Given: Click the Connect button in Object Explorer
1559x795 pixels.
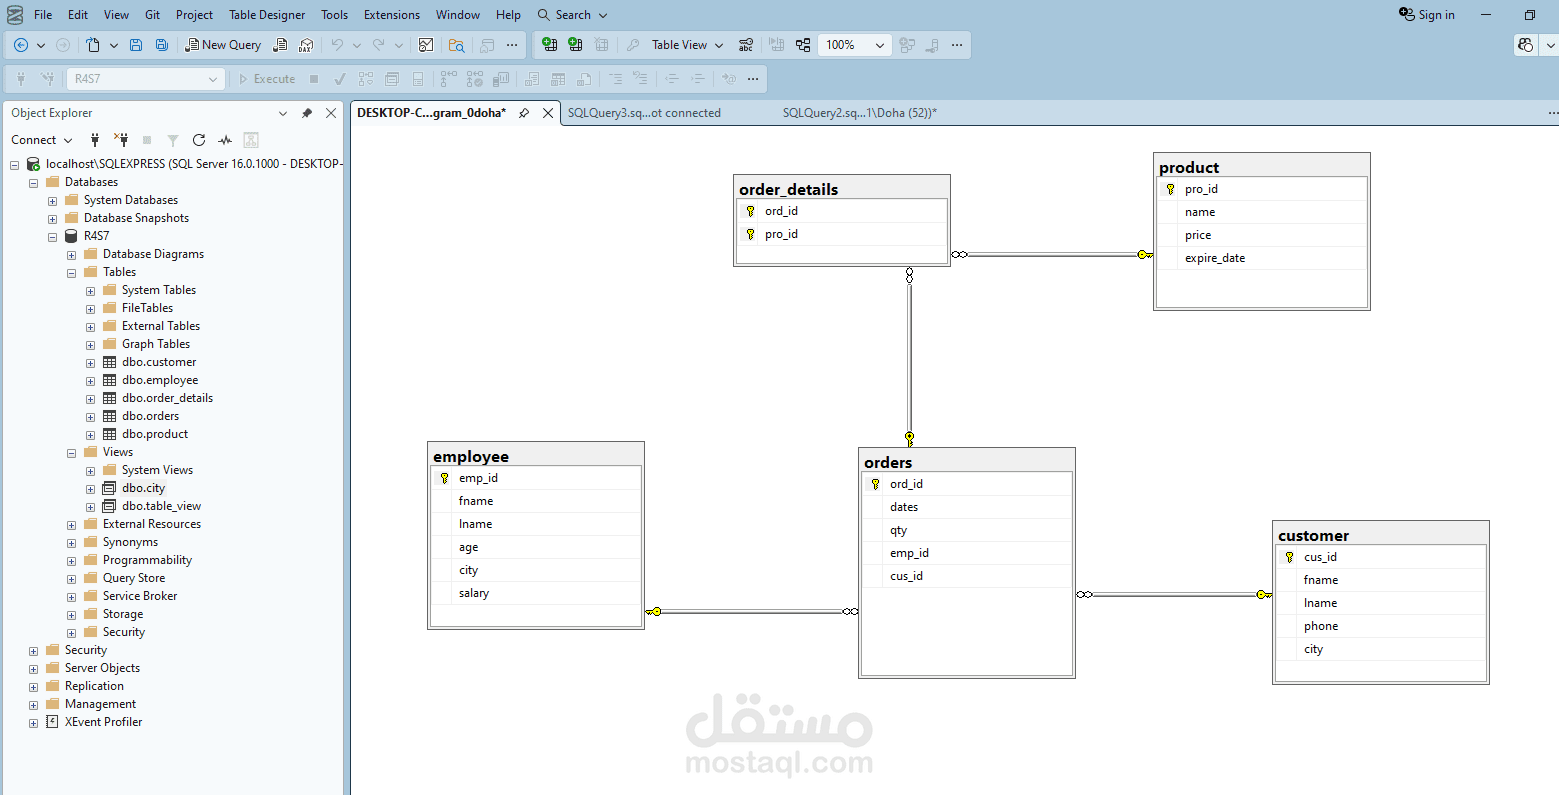Looking at the screenshot, I should pyautogui.click(x=35, y=140).
